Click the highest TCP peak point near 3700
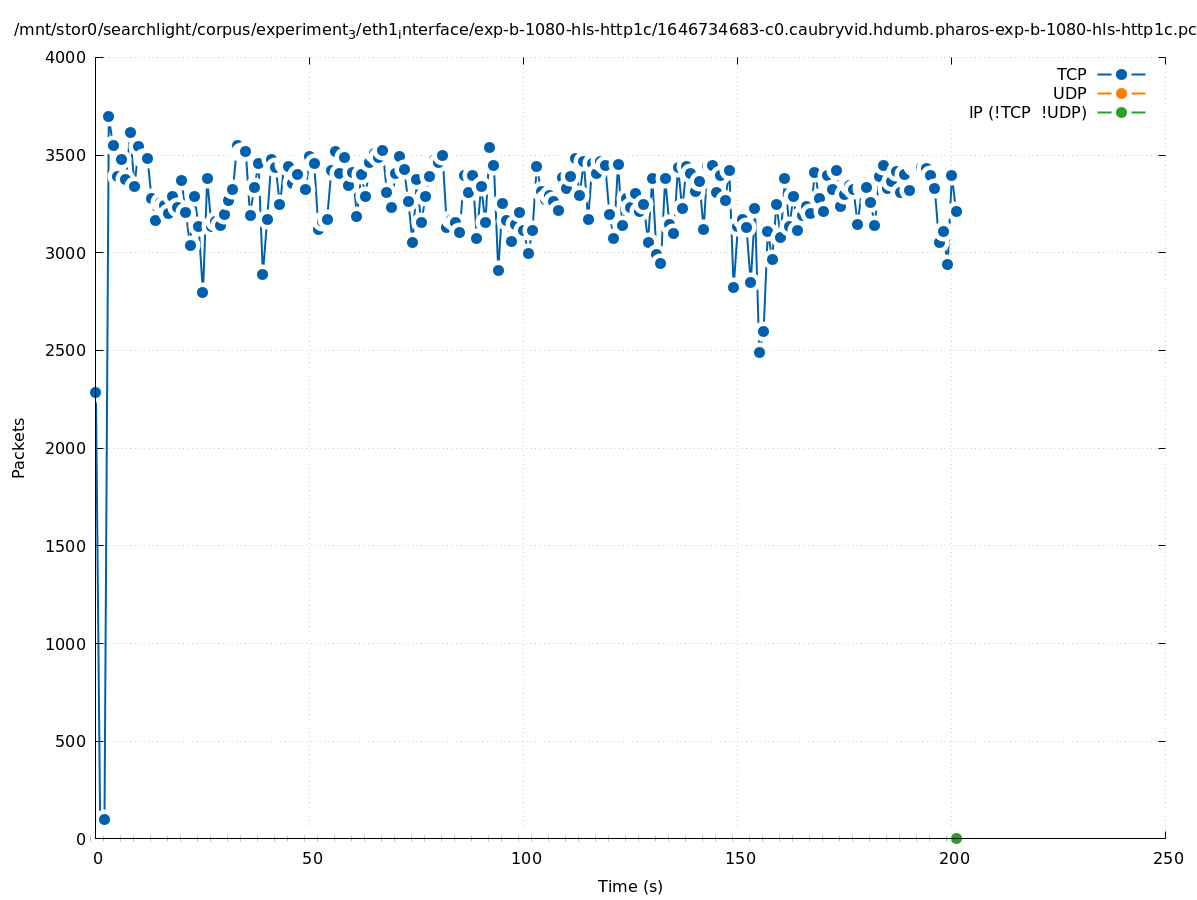Image resolution: width=1197 pixels, height=900 pixels. click(108, 116)
